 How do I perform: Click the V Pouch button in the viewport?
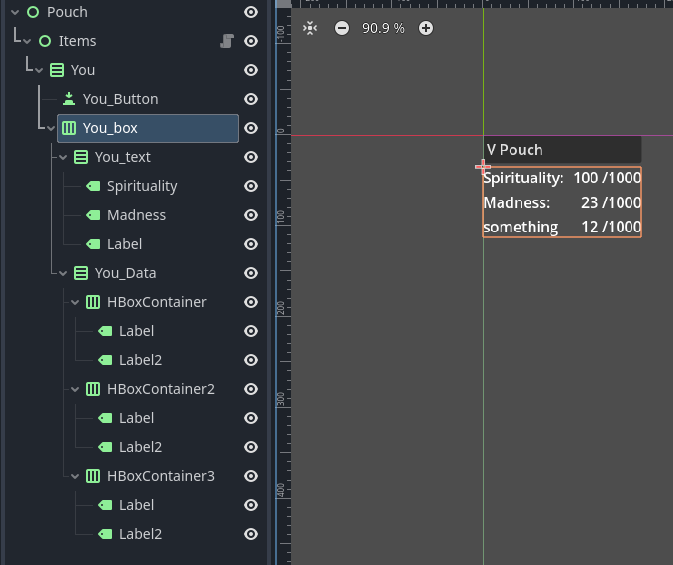point(515,150)
